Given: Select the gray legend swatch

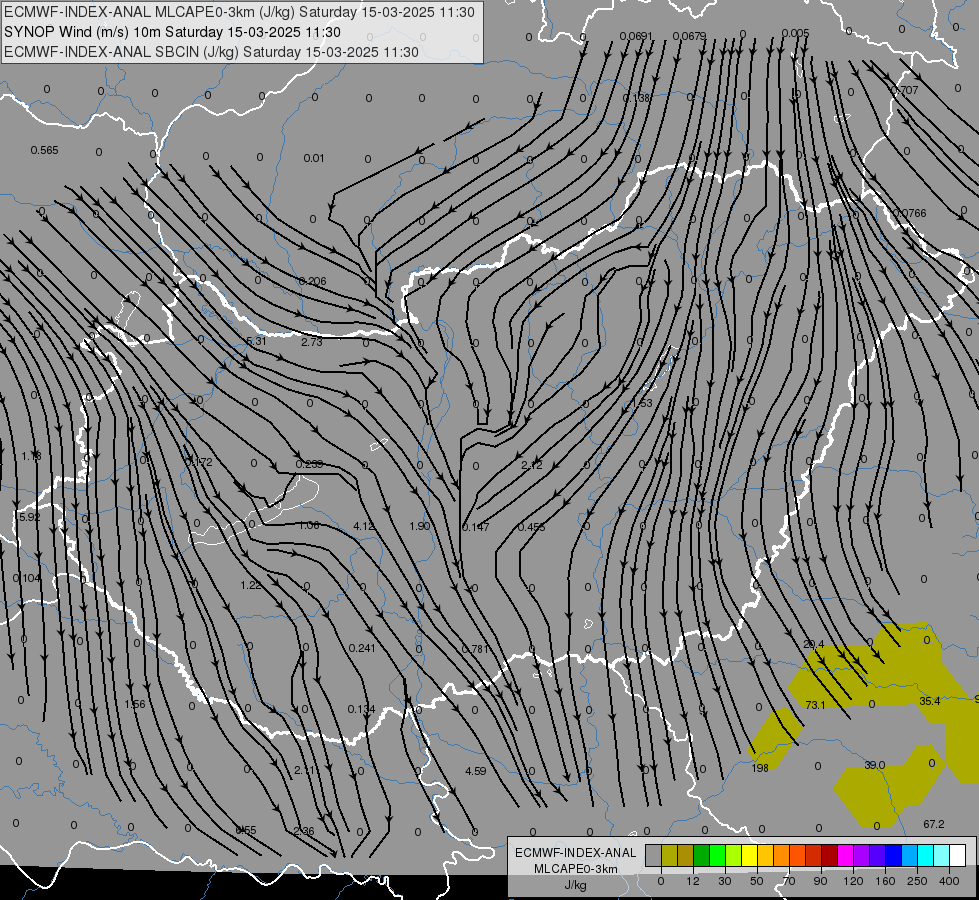Looking at the screenshot, I should pyautogui.click(x=654, y=856).
